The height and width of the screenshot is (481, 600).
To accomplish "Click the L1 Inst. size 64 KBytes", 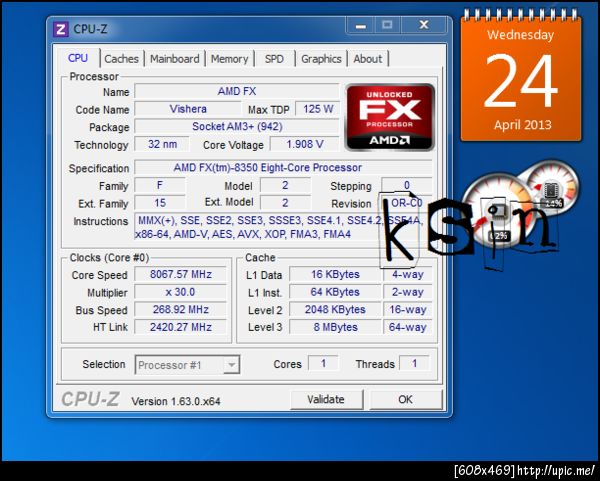I will (335, 292).
